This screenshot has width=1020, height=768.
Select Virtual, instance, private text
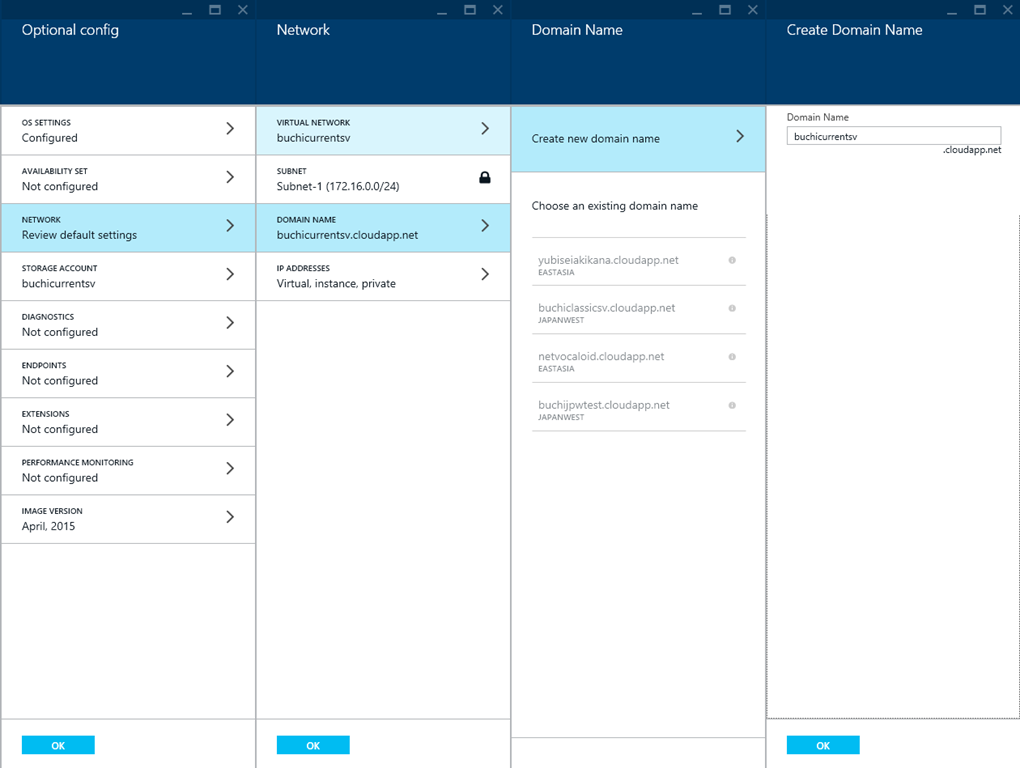[x=336, y=284]
